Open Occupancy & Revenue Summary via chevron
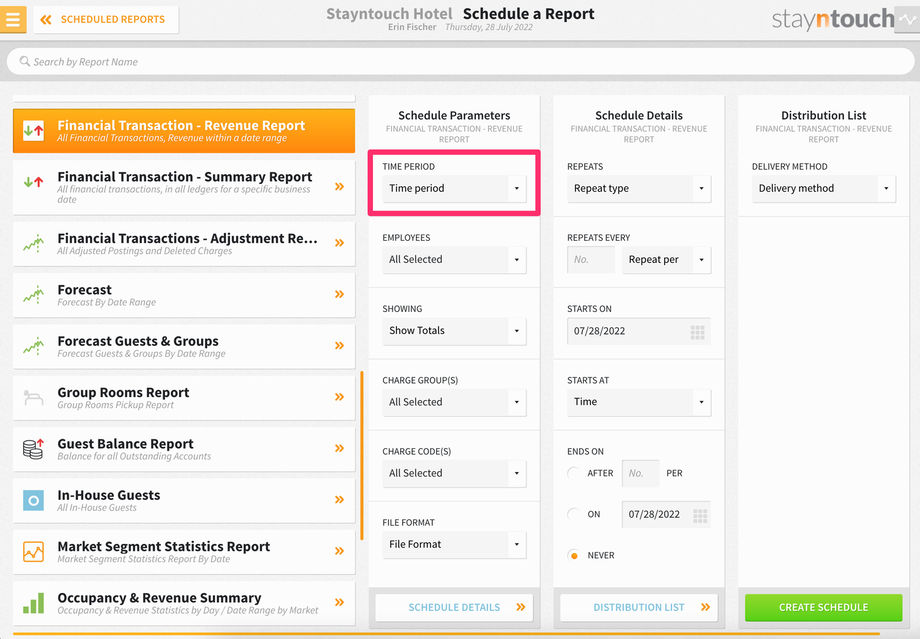 pos(339,602)
